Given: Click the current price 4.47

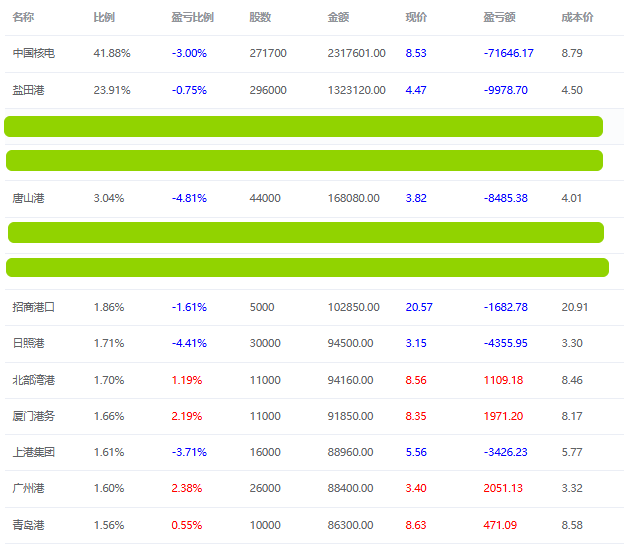Looking at the screenshot, I should pos(416,90).
